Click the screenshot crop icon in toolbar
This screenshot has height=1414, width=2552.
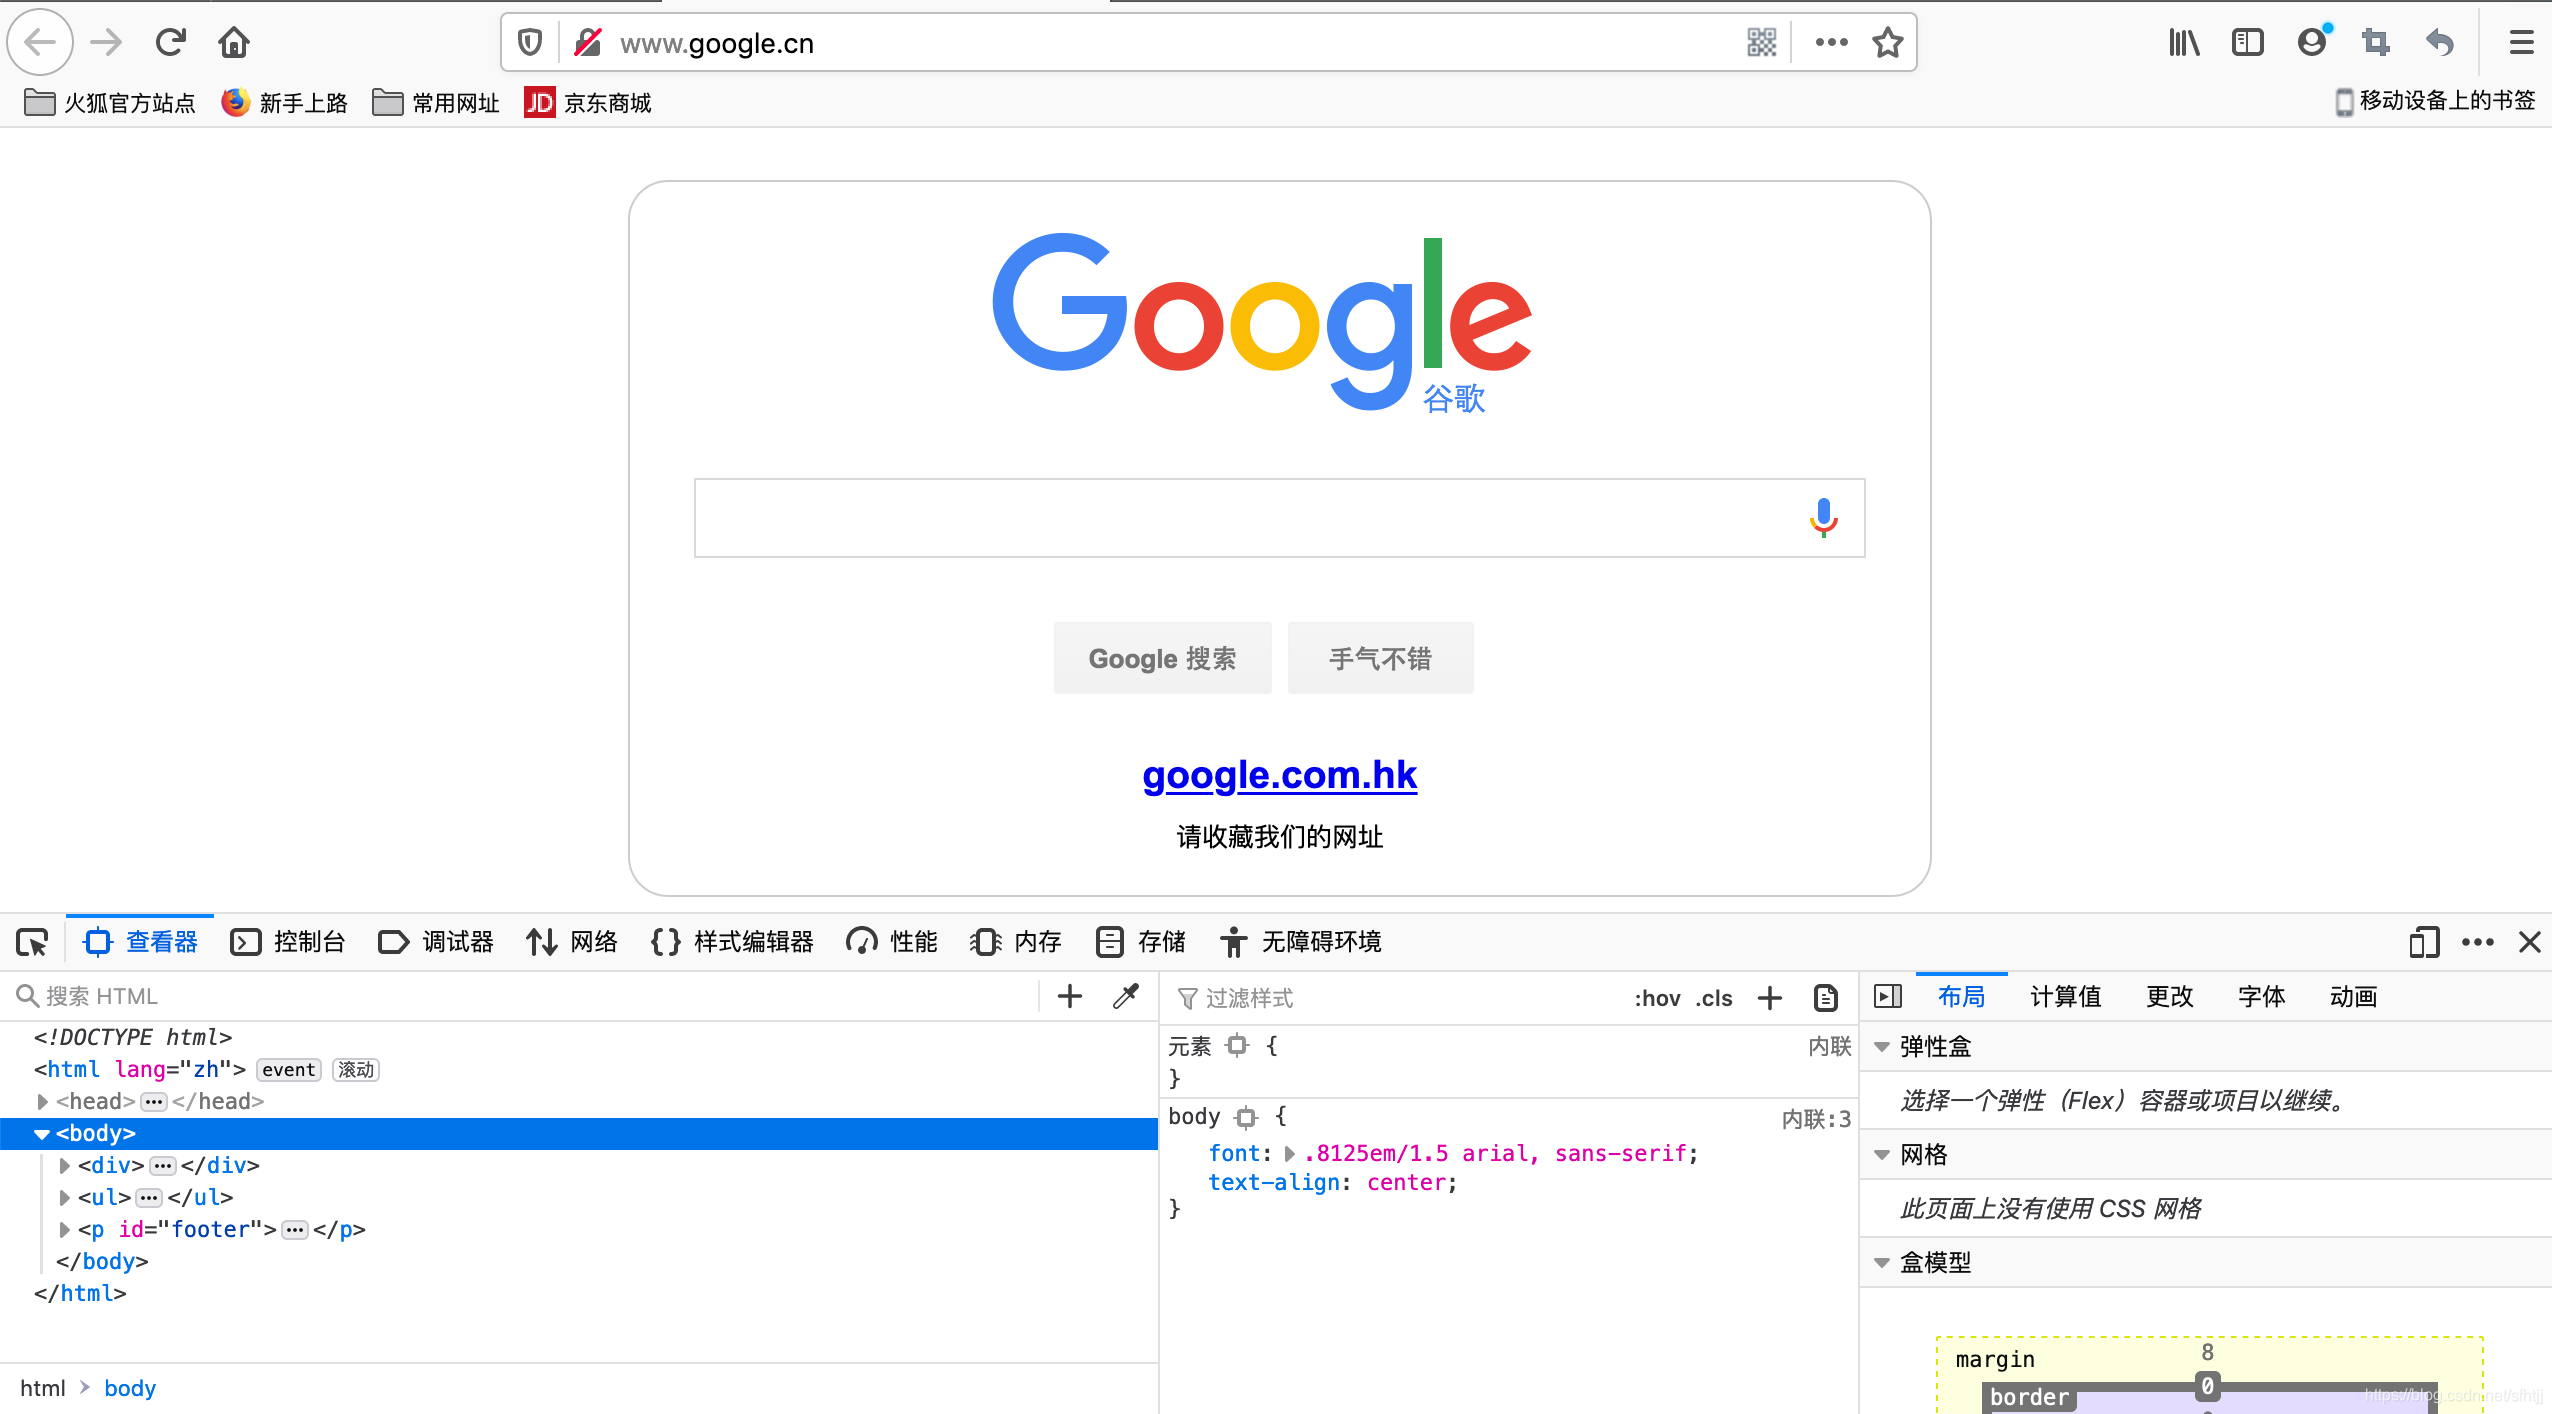pyautogui.click(x=2376, y=43)
